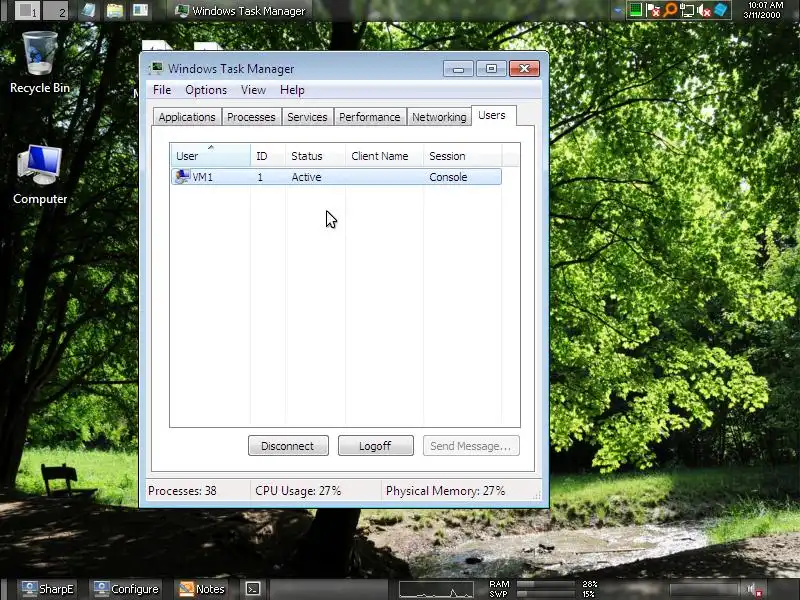The width and height of the screenshot is (800, 600).
Task: Sort by Session column header
Action: click(x=462, y=155)
